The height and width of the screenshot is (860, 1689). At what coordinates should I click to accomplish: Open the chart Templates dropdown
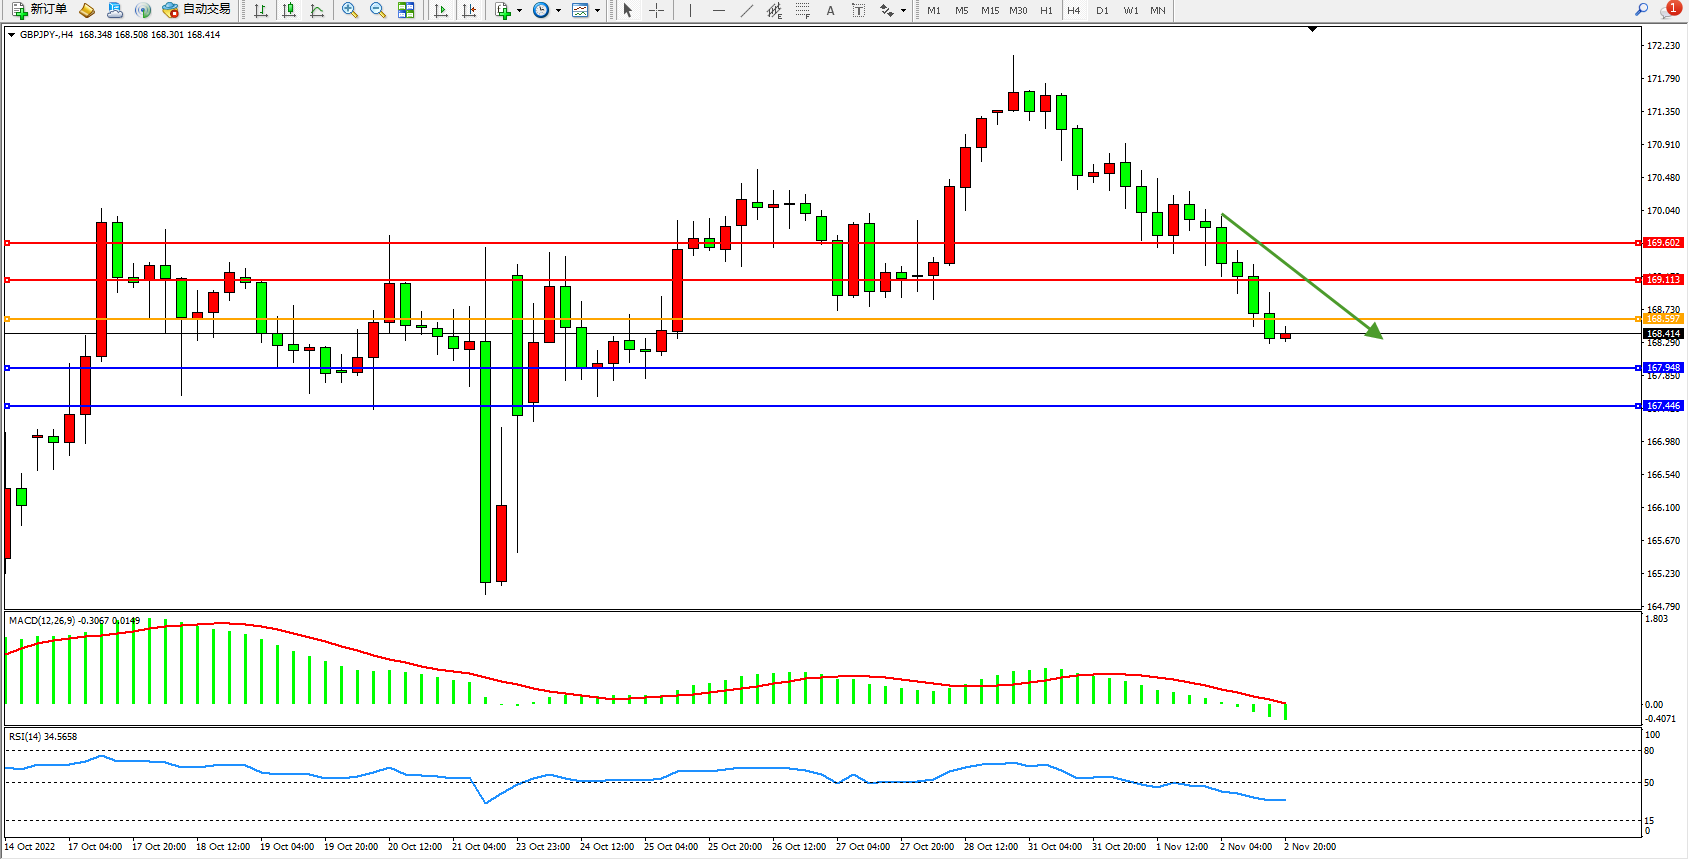tap(585, 10)
